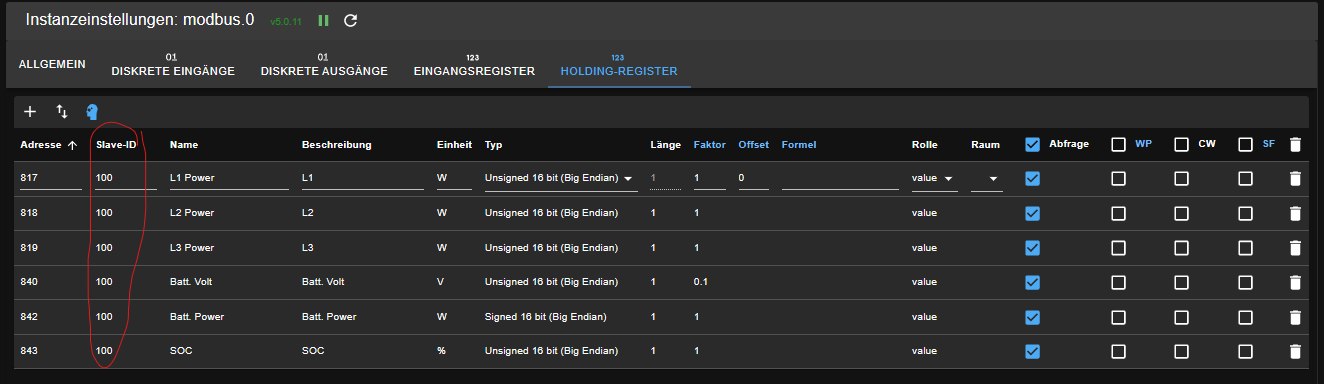Screen dimensions: 1324x384
Task: Enable SF for Batt. Power row
Action: click(x=1246, y=317)
